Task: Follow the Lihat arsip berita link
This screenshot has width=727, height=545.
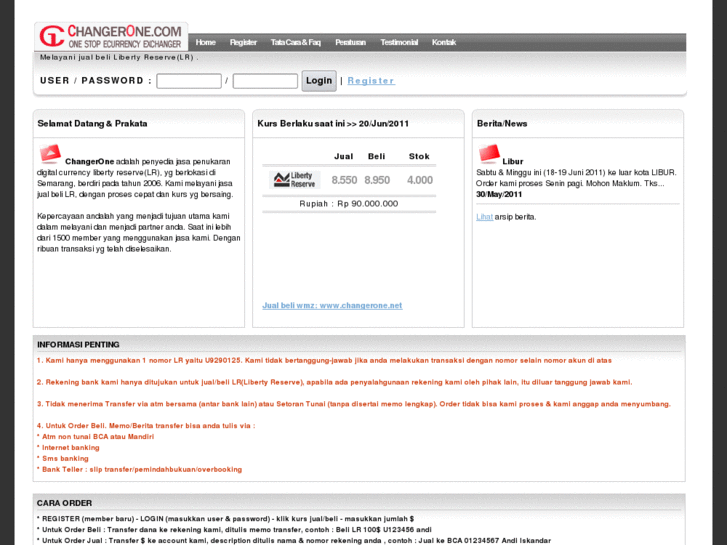Action: (x=485, y=217)
